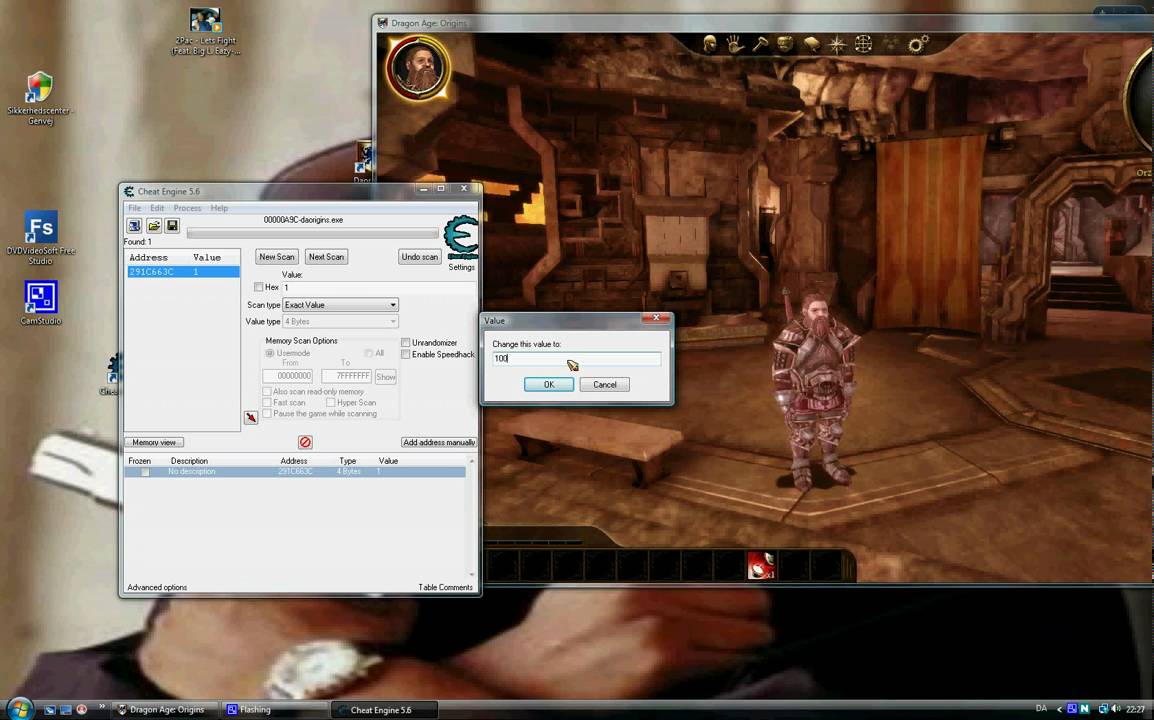Click the dwarf character portrait

[x=418, y=68]
